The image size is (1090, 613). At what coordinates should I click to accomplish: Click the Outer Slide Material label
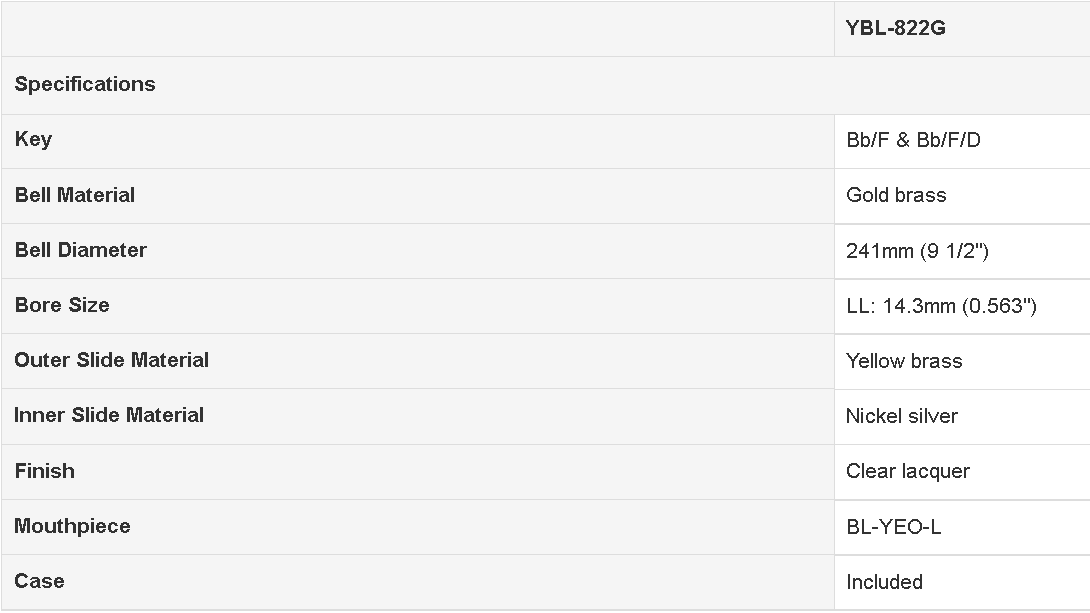click(x=112, y=359)
